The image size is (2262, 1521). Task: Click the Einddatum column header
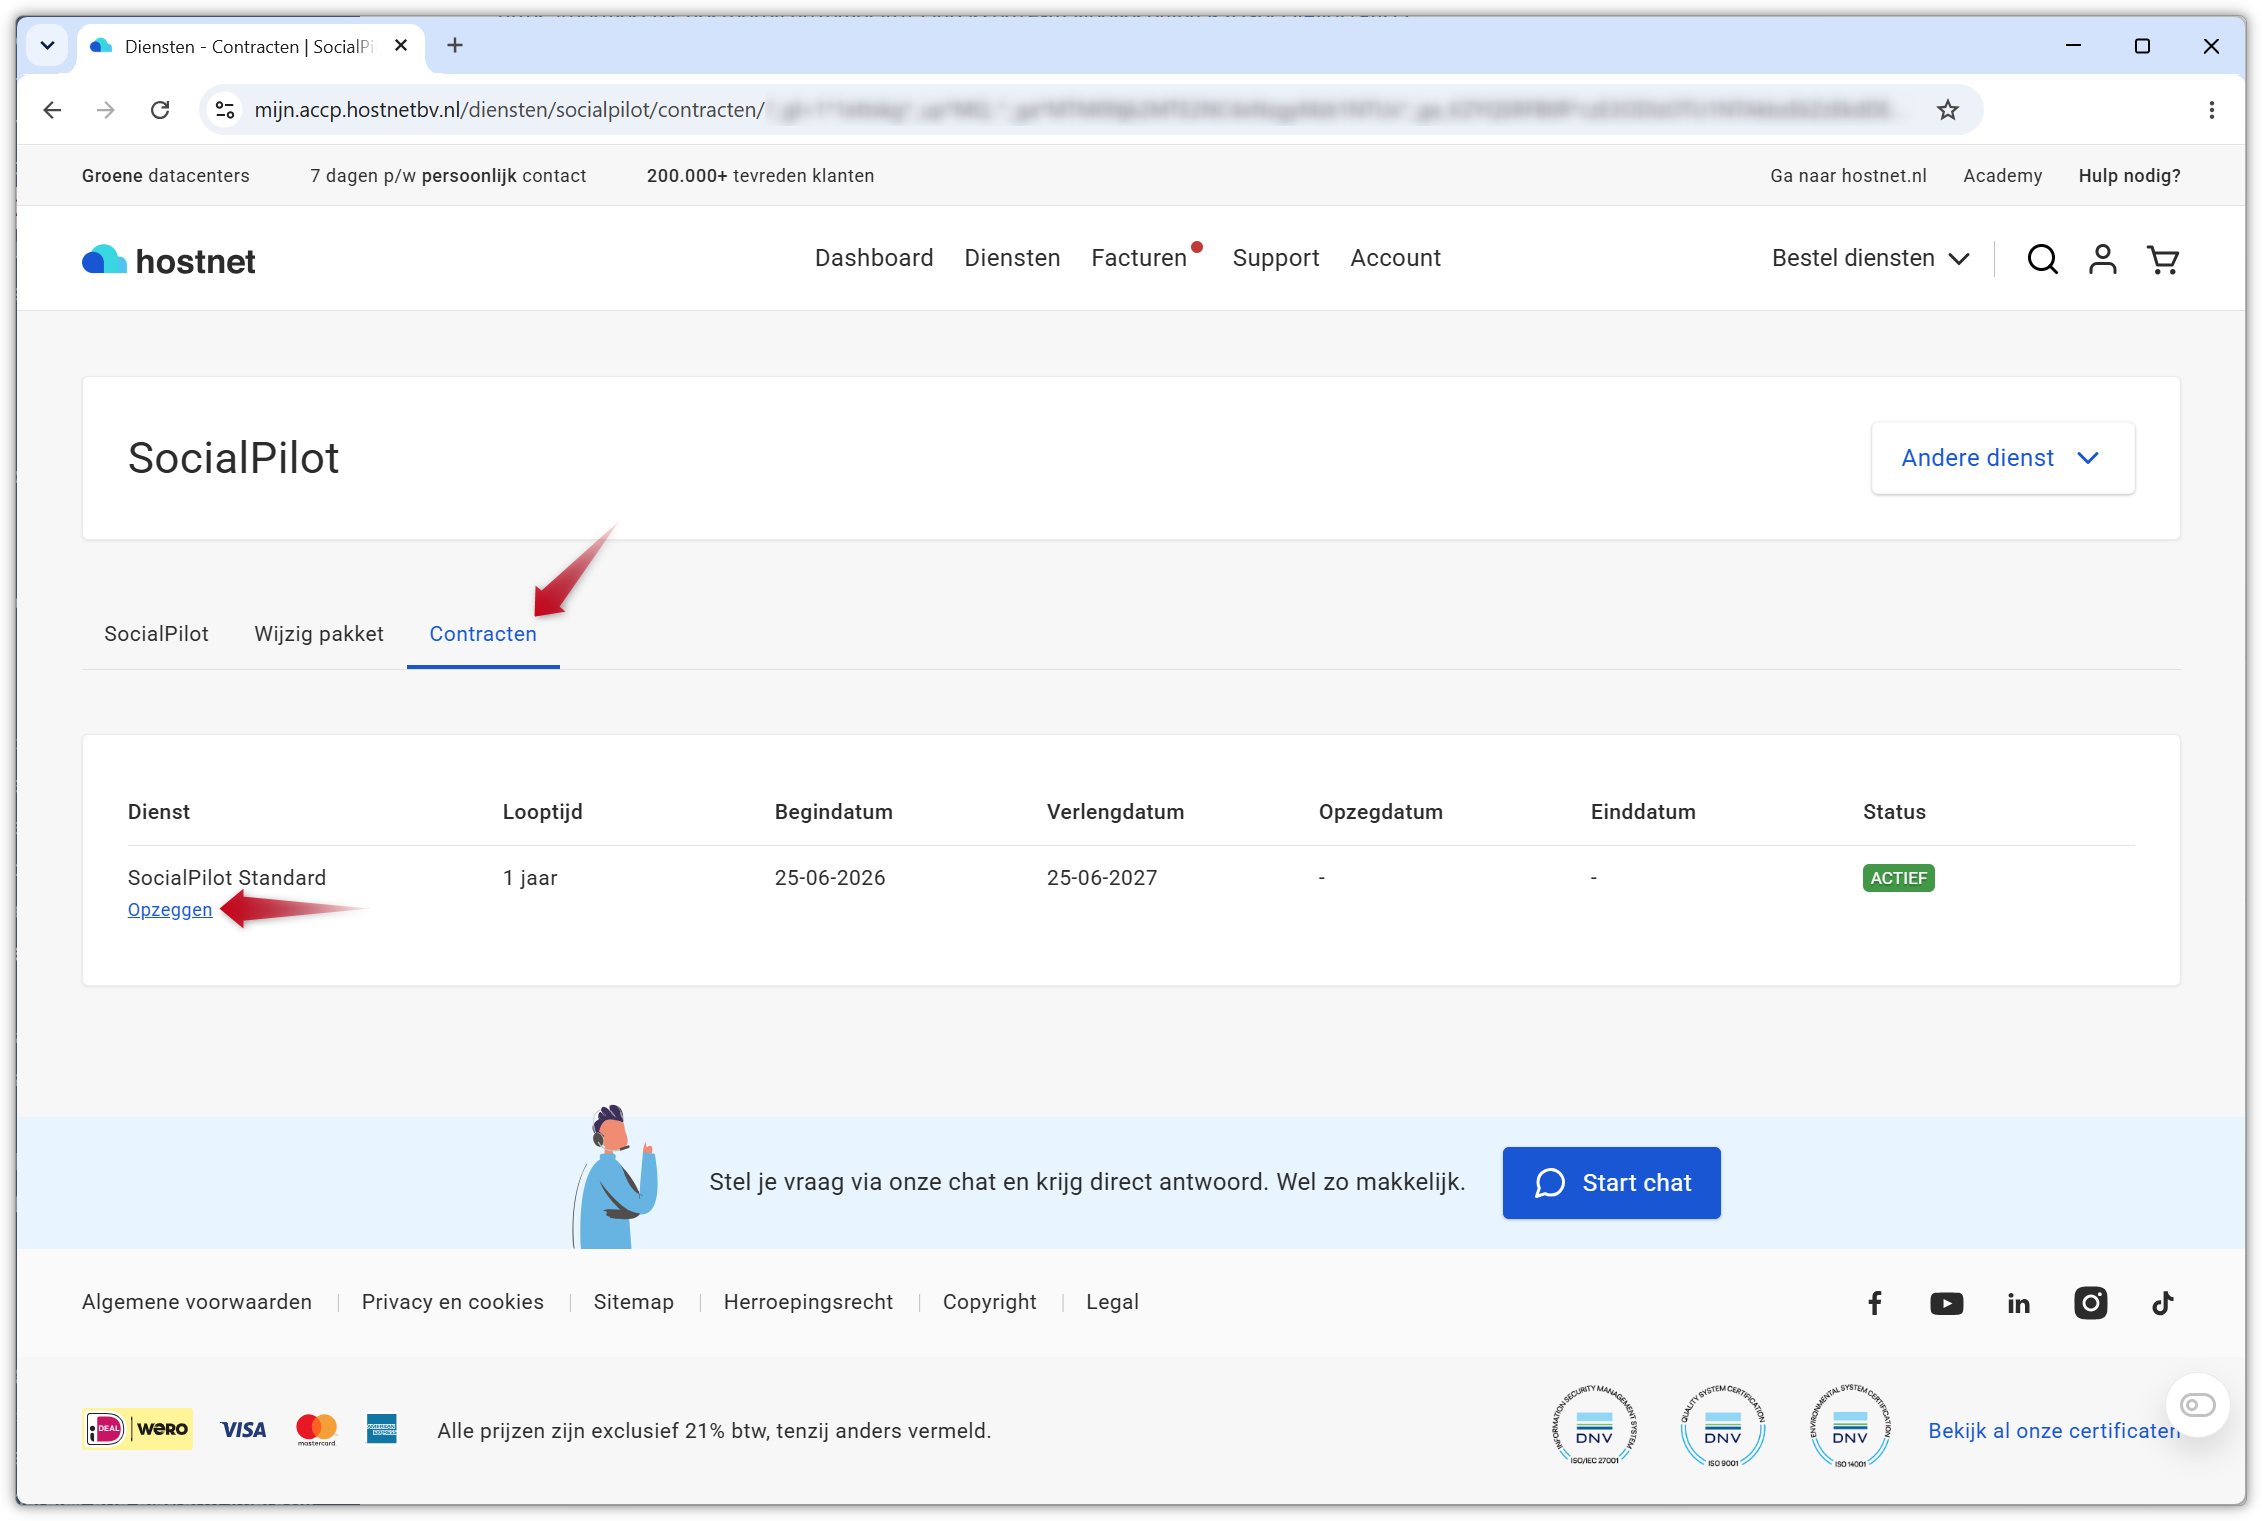(x=1643, y=812)
